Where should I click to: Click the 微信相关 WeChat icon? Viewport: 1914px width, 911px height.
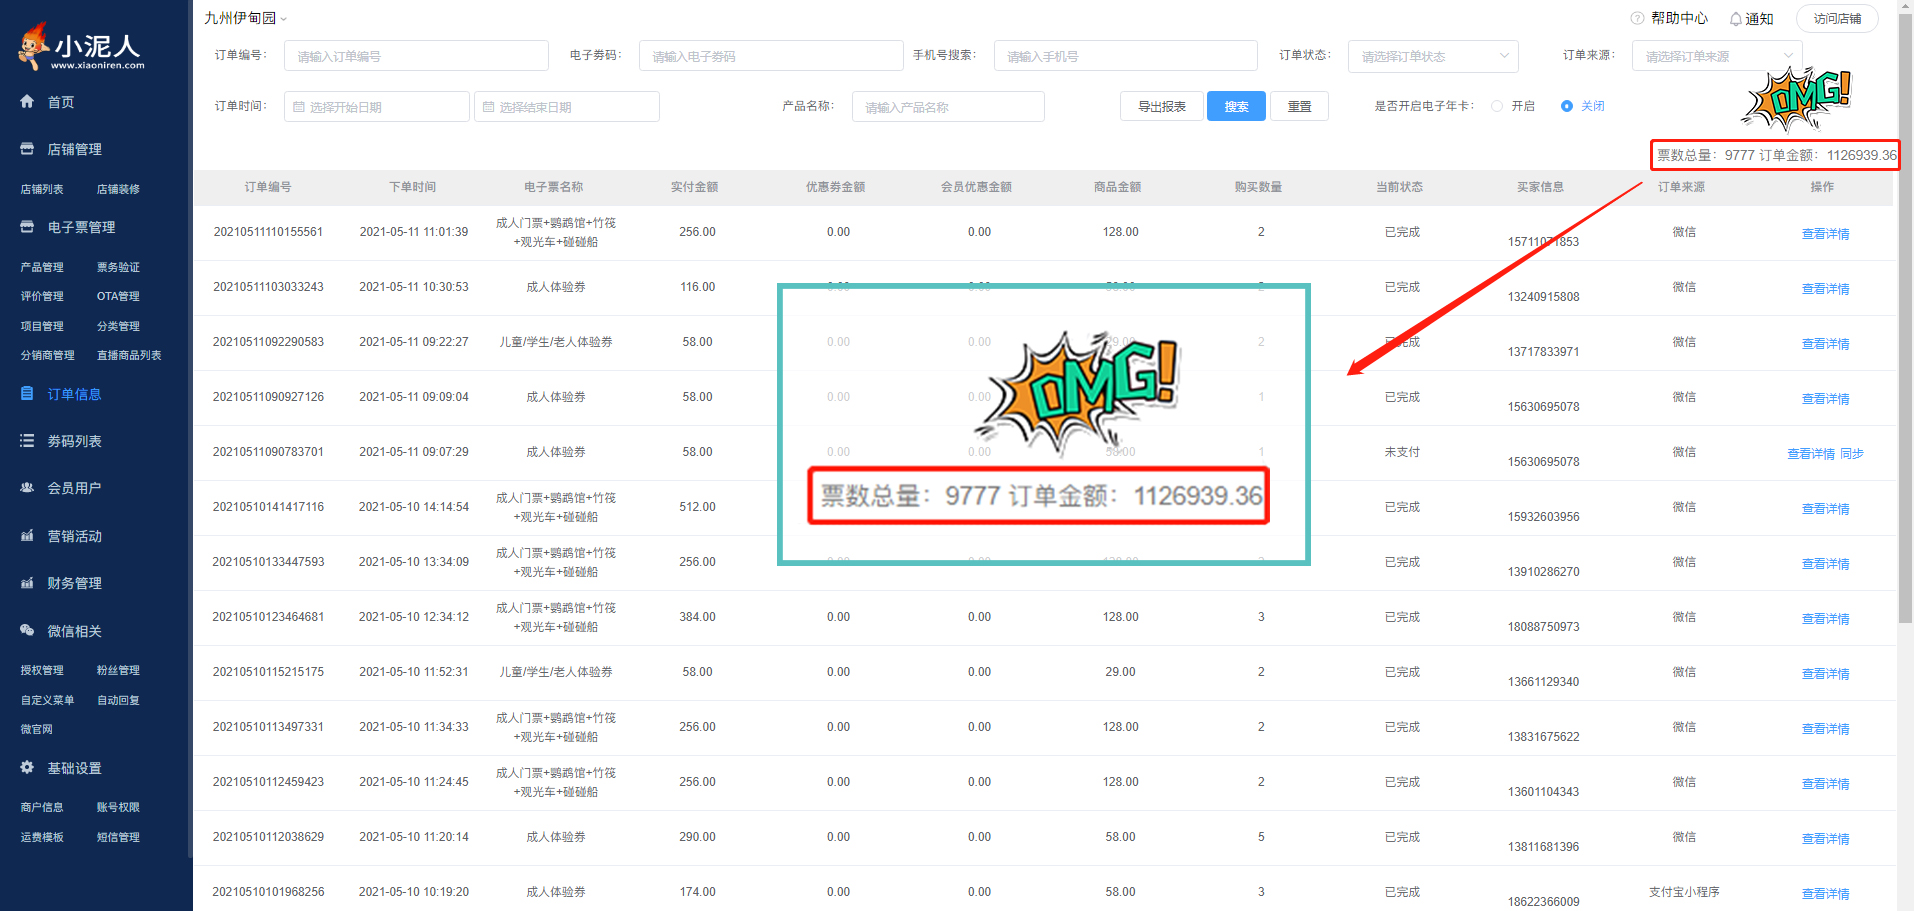pos(27,631)
